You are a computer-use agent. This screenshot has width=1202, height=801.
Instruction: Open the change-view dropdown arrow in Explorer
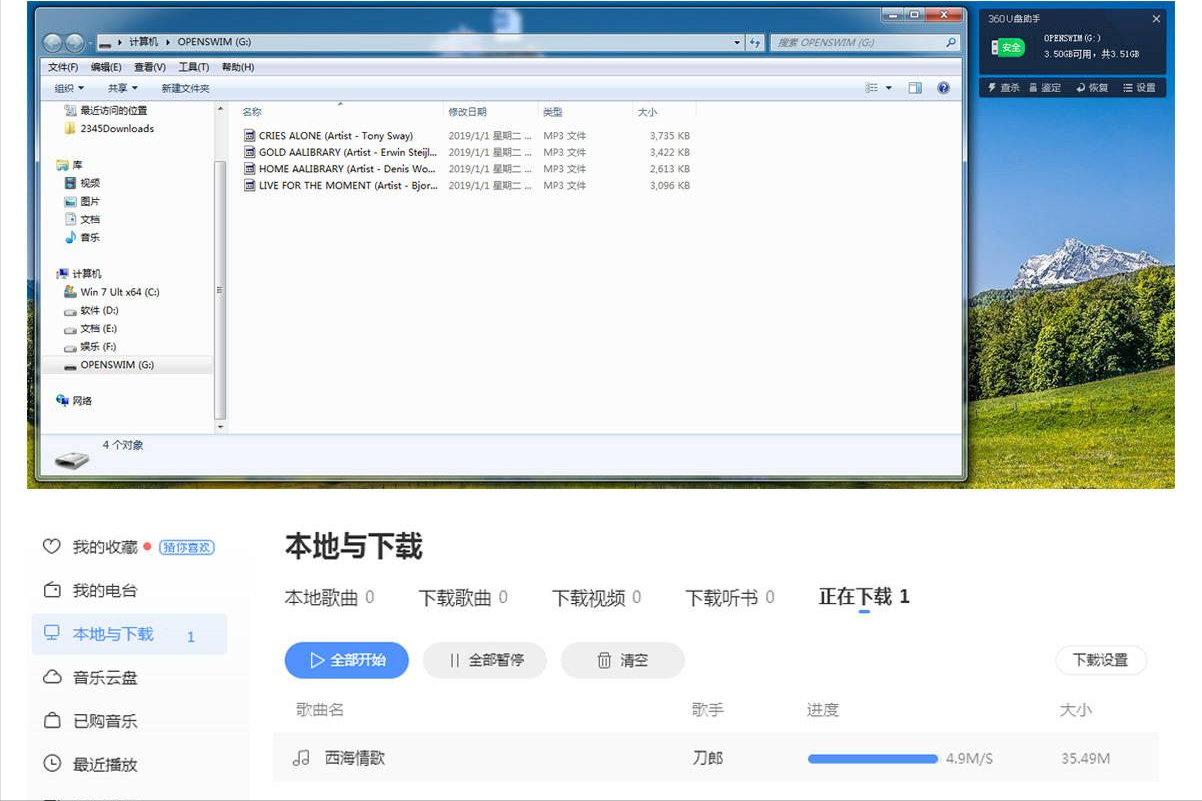pos(889,88)
